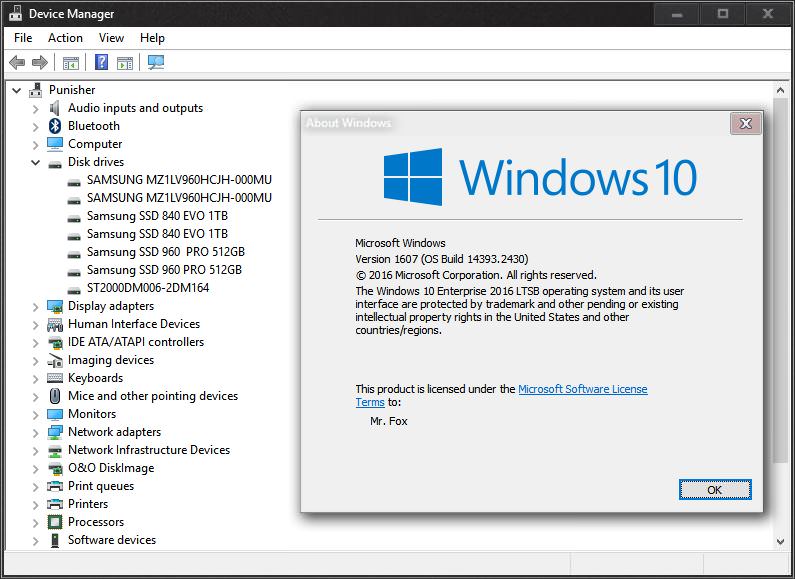
Task: Expand IDE ATA/ATAPI controllers chevron
Action: (x=35, y=343)
